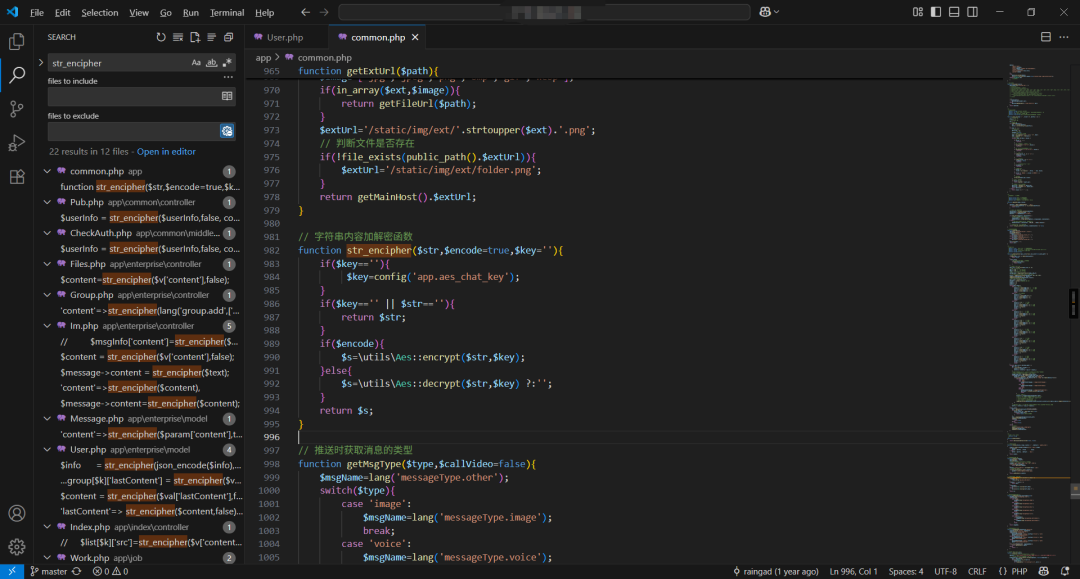Open the Terminal menu
The width and height of the screenshot is (1080, 579).
pyautogui.click(x=226, y=13)
